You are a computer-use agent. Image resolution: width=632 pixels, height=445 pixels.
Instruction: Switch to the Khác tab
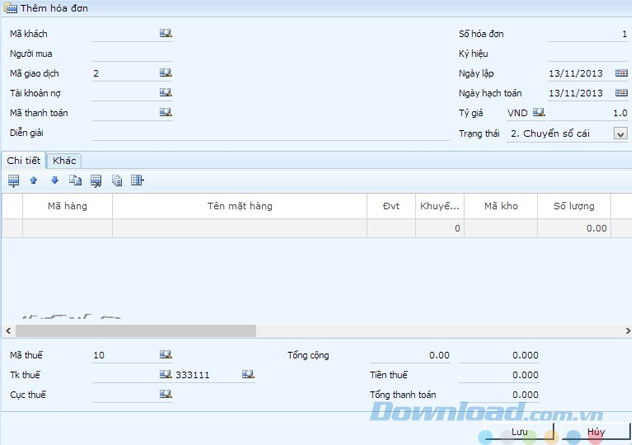pos(65,160)
